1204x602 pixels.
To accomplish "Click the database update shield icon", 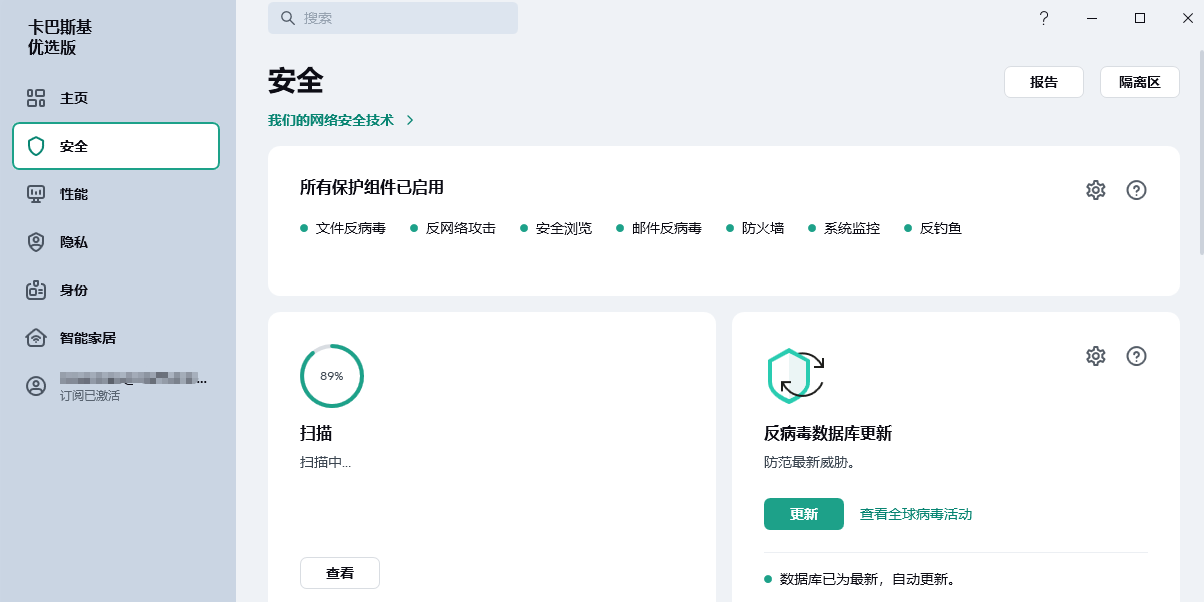I will [x=795, y=376].
